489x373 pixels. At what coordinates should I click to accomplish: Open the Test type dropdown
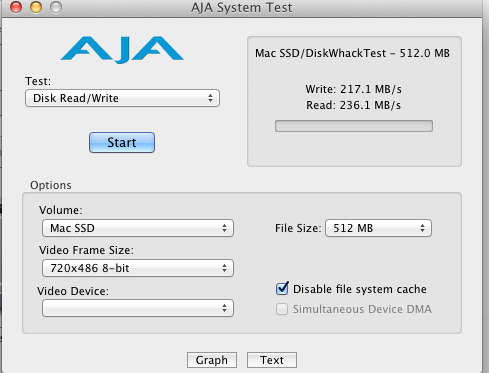pyautogui.click(x=122, y=98)
